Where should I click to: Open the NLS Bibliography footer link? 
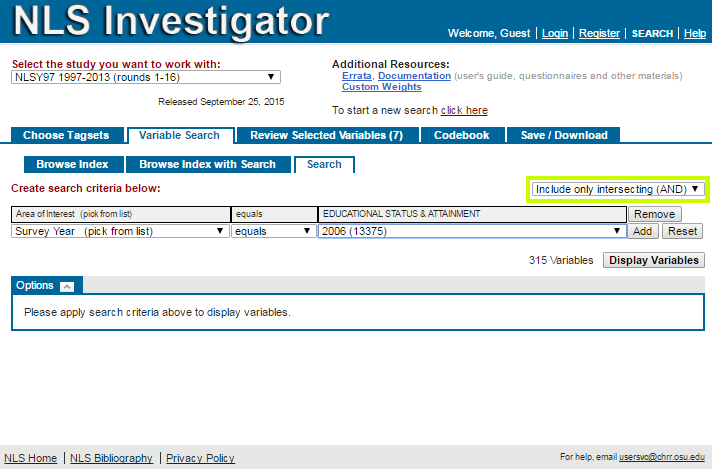point(111,458)
